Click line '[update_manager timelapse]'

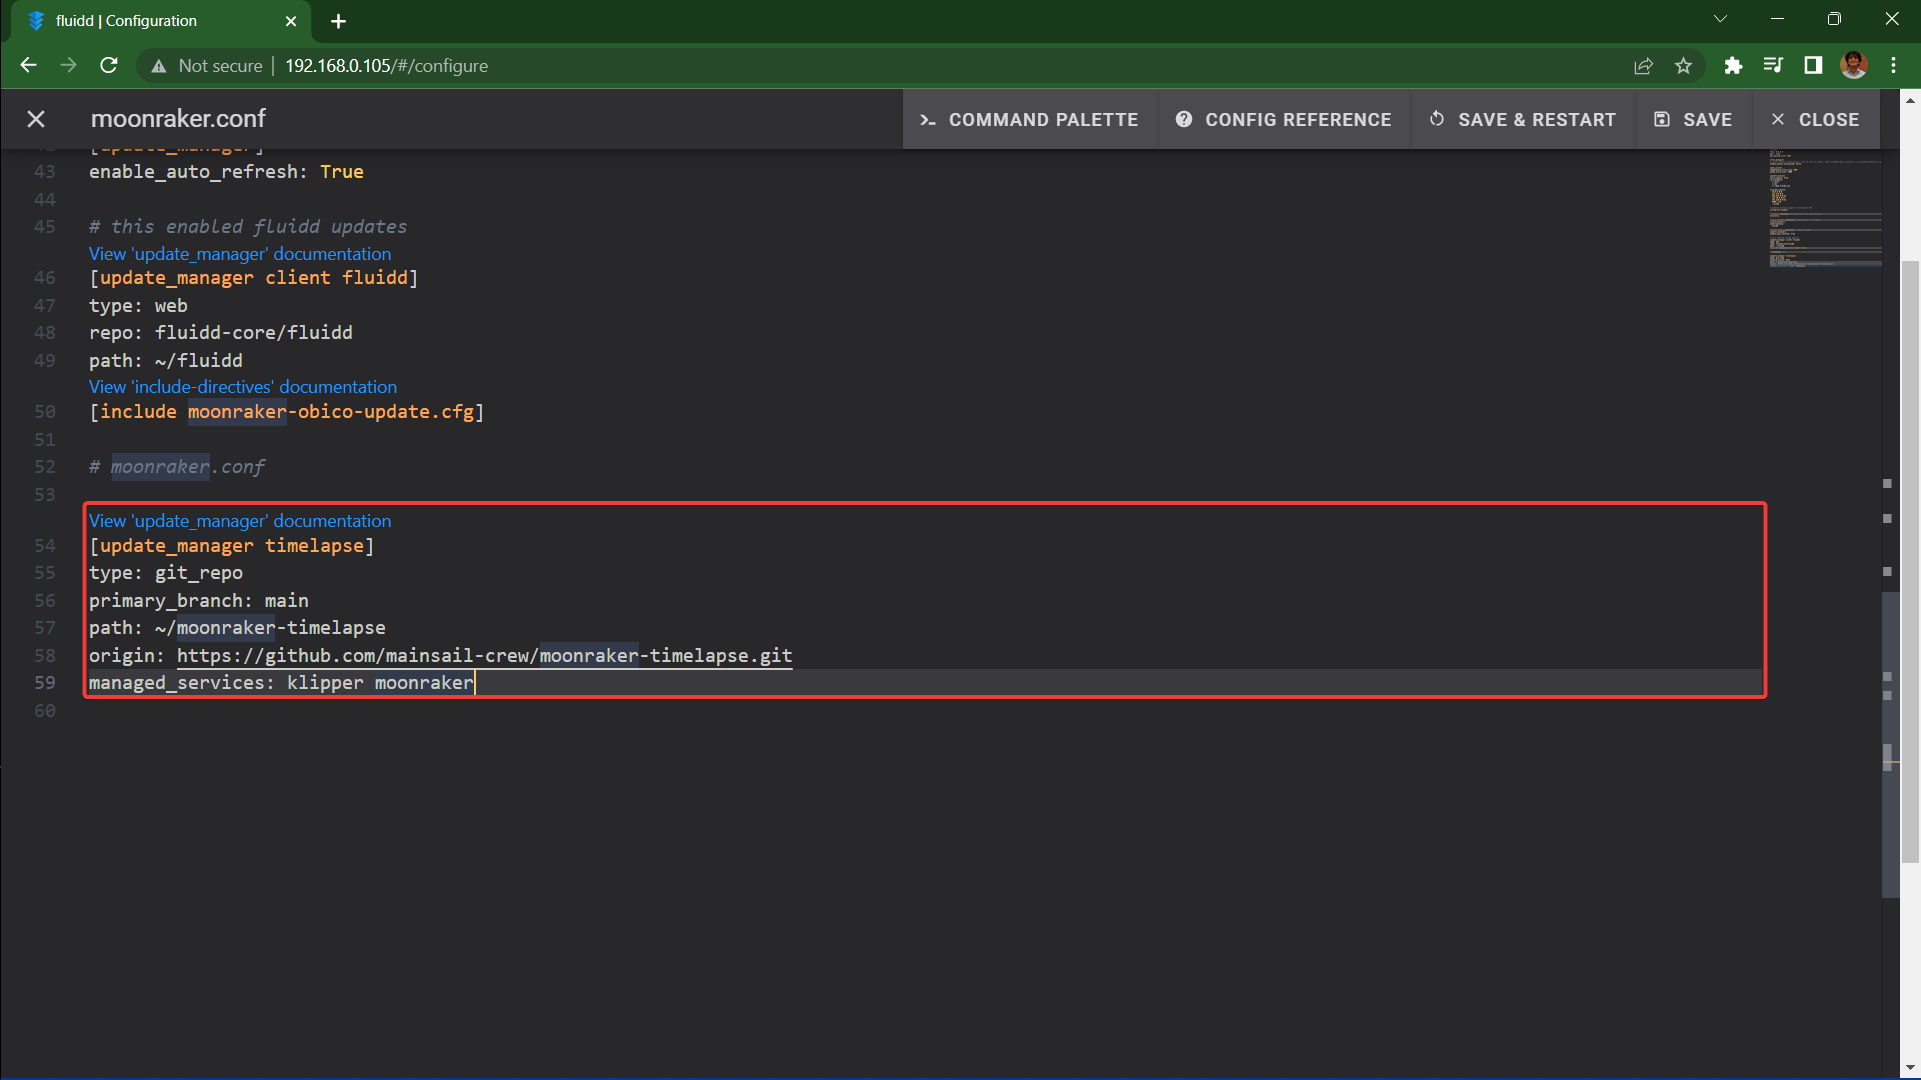click(231, 546)
